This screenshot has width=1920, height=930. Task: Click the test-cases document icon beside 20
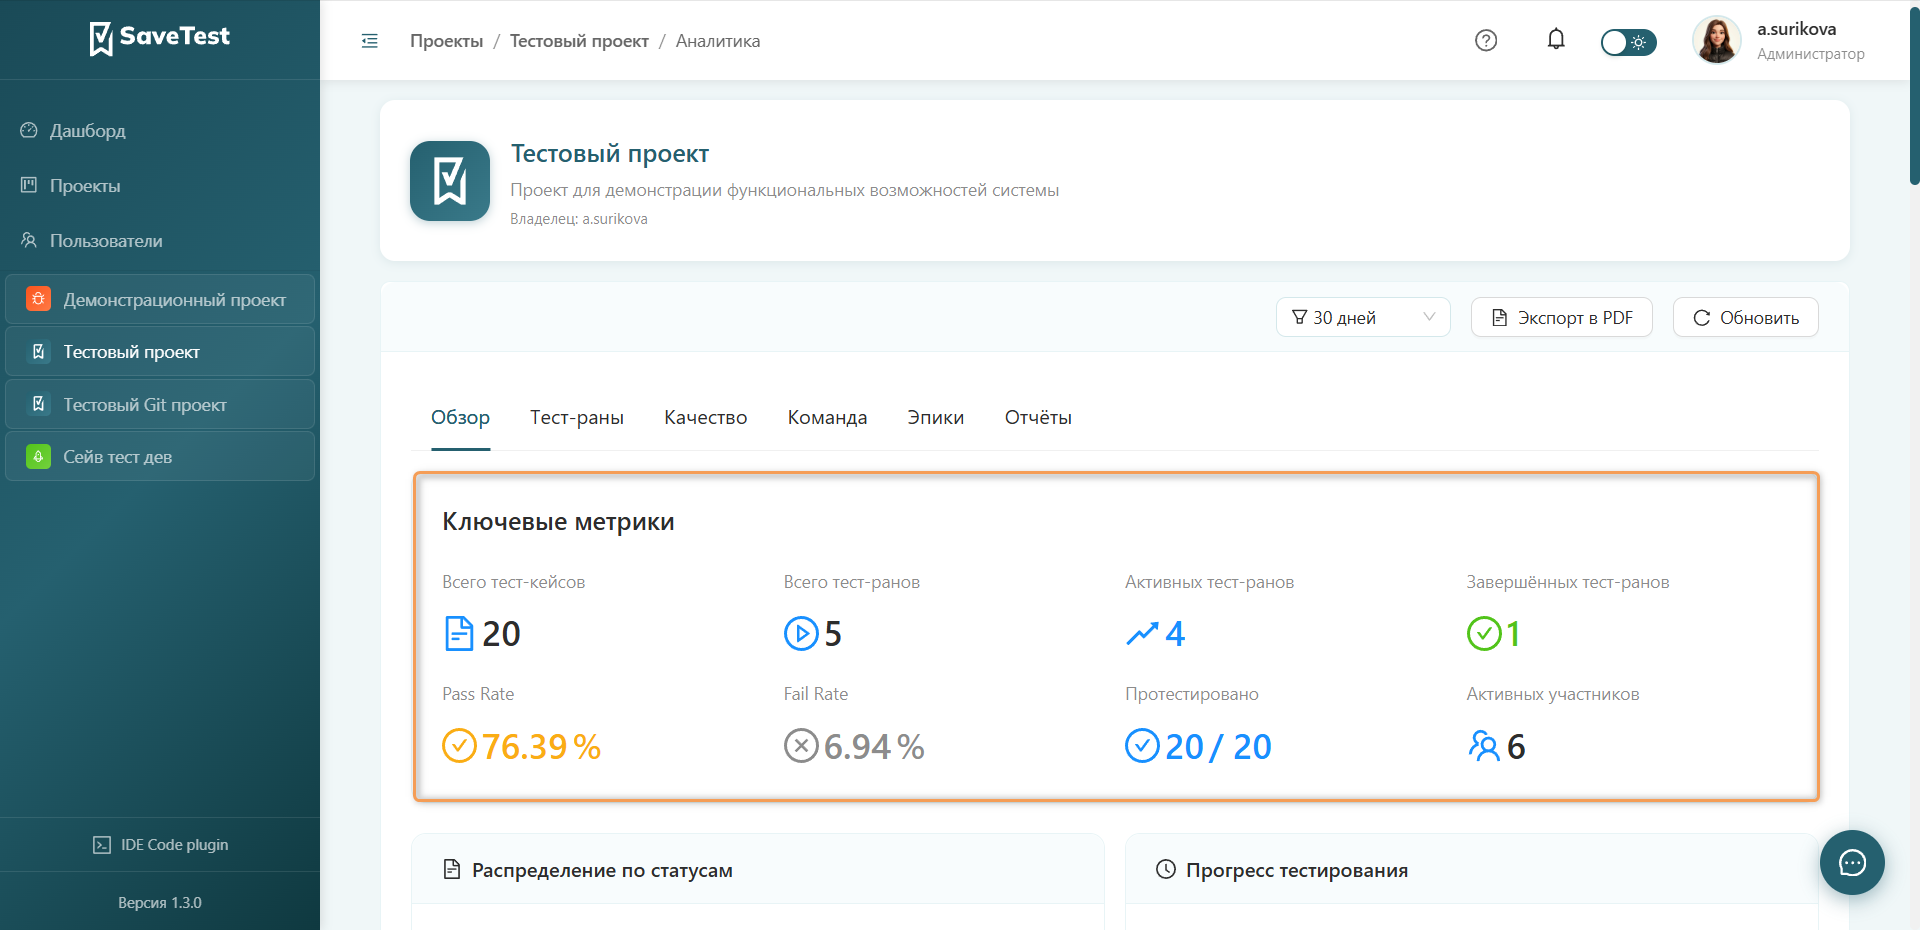click(459, 634)
